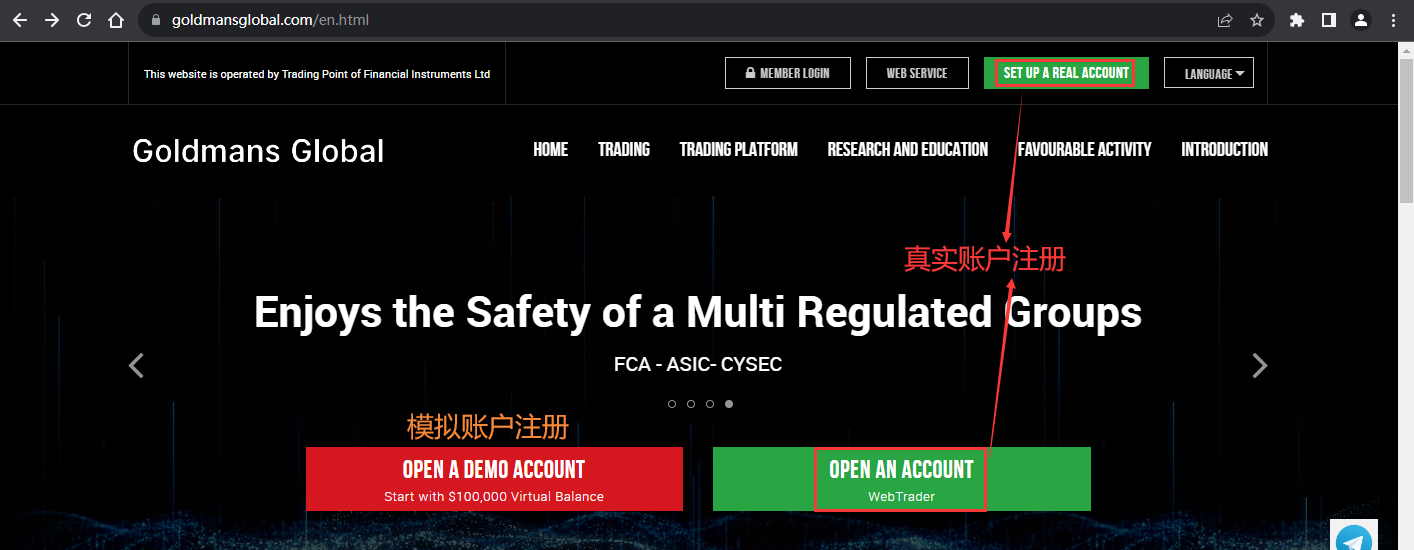Show next slide with right chevron

[x=1260, y=366]
